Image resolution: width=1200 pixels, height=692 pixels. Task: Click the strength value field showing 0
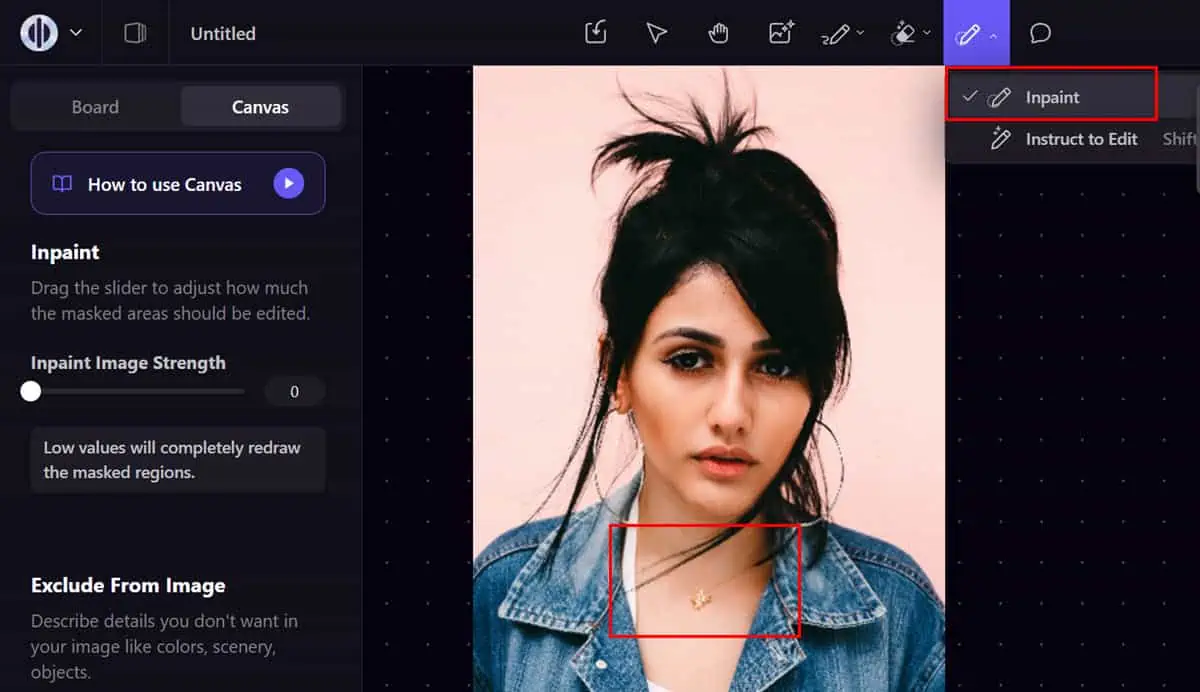(x=294, y=392)
